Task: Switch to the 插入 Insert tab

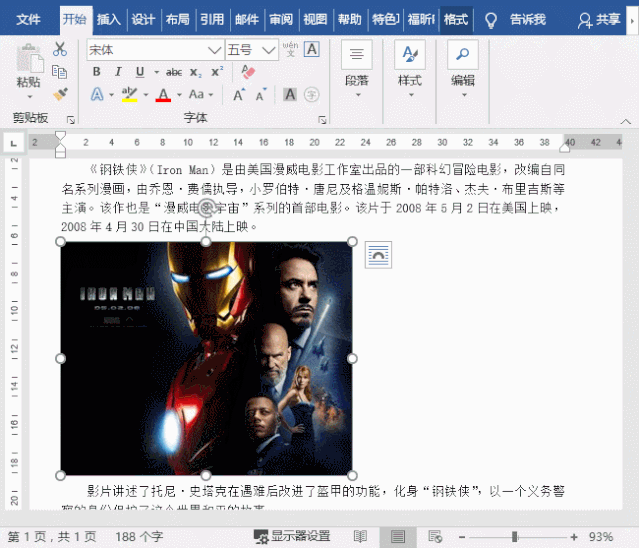Action: pyautogui.click(x=108, y=20)
